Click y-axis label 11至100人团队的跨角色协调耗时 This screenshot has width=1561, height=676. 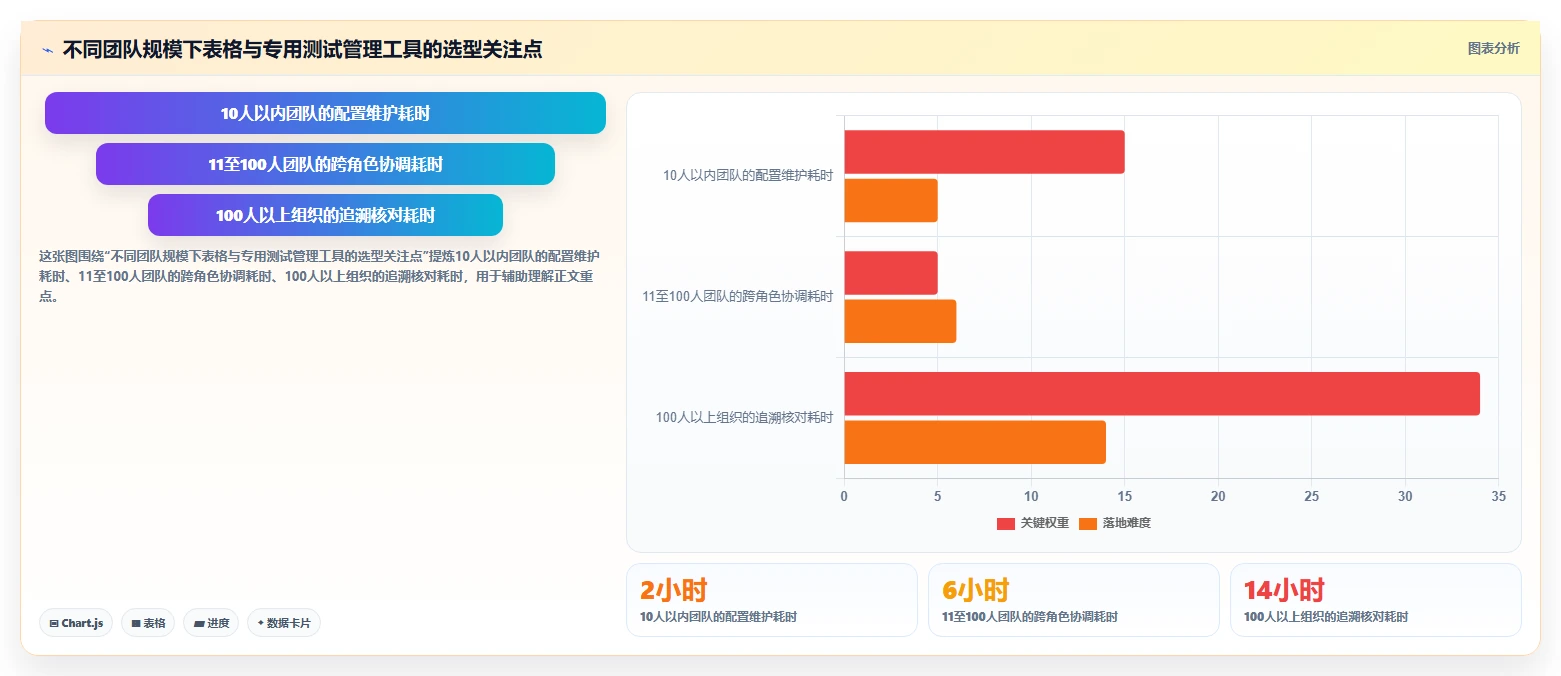(x=738, y=297)
